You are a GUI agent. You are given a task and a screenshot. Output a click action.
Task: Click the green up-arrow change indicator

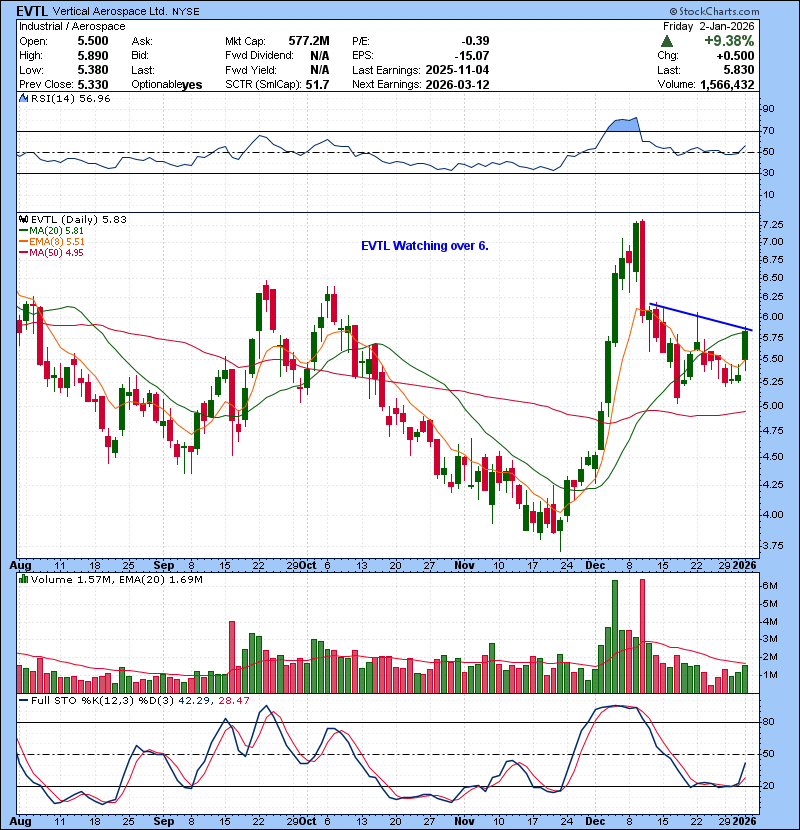click(x=667, y=41)
